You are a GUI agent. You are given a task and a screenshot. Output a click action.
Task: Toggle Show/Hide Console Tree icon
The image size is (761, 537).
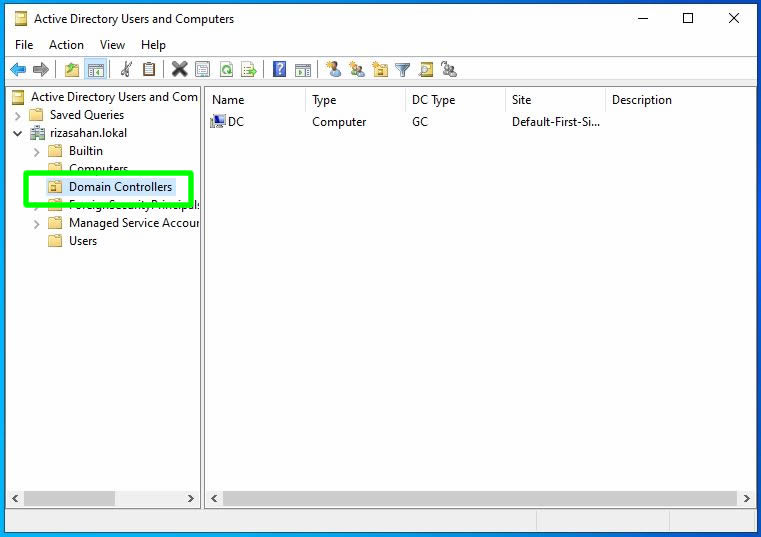(96, 69)
